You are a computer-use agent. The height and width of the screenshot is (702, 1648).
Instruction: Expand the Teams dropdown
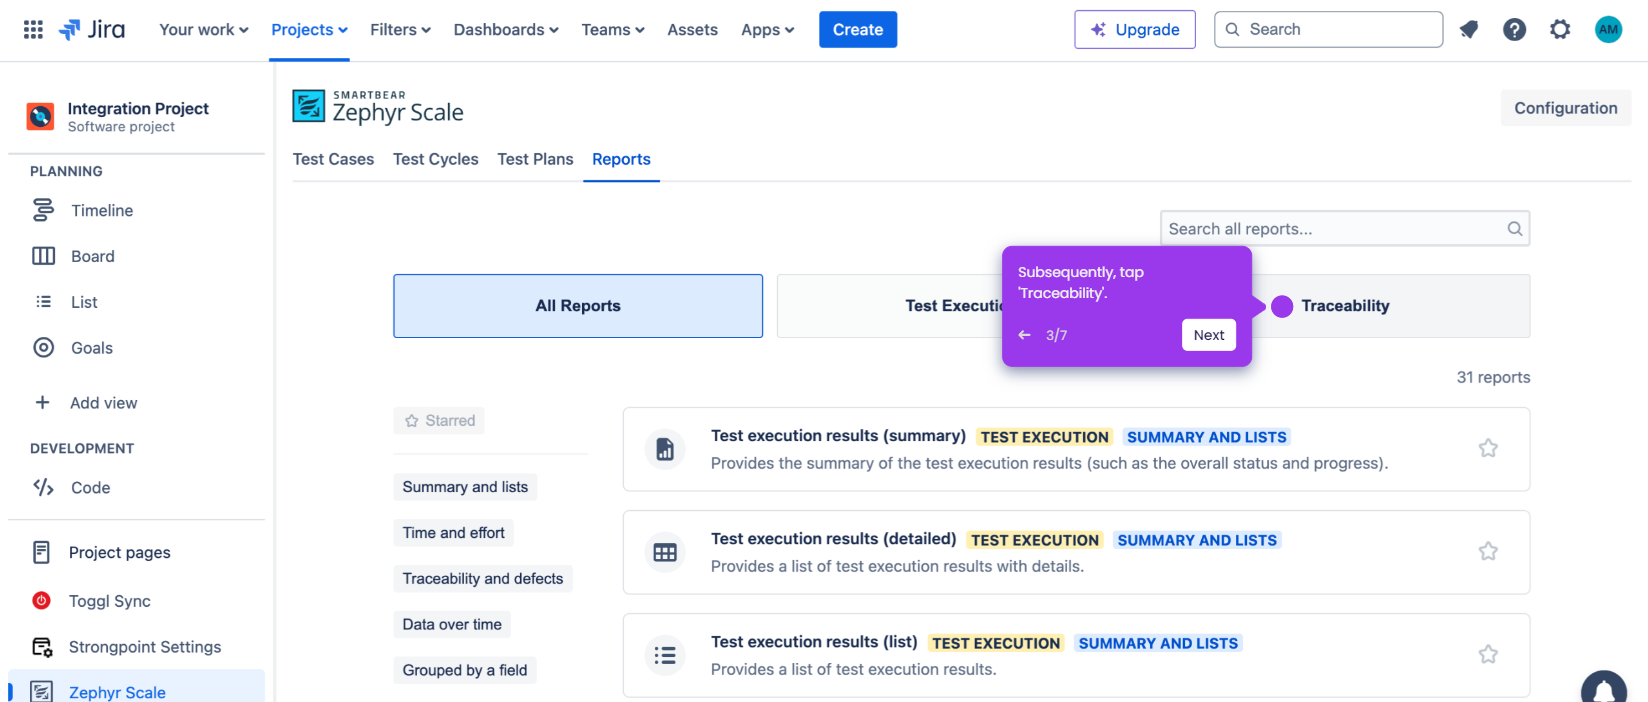click(x=613, y=30)
